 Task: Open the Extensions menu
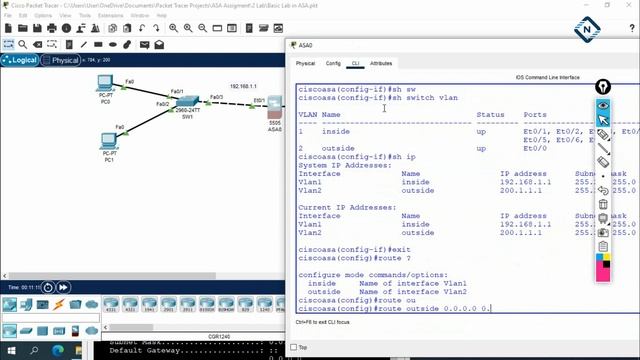[110, 16]
